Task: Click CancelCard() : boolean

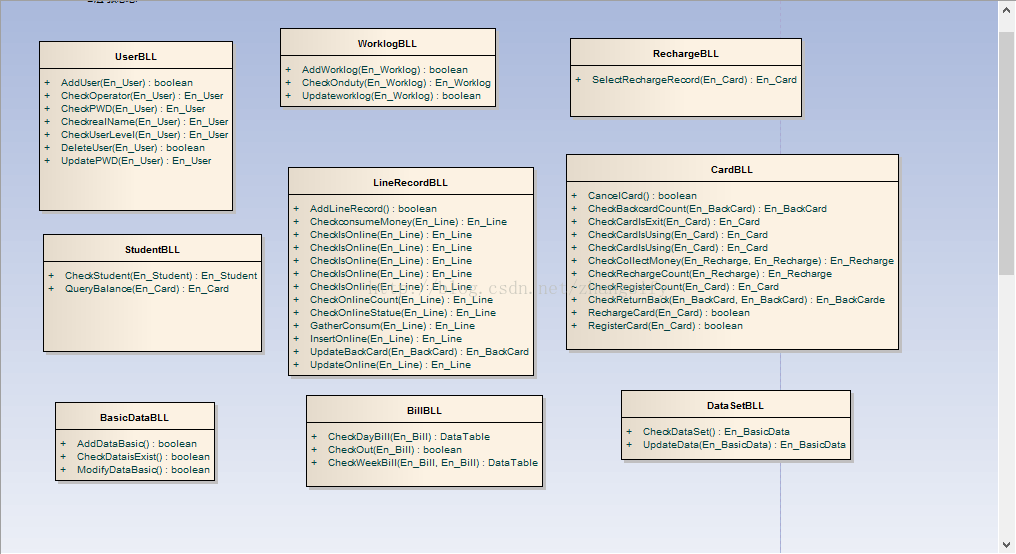Action: pyautogui.click(x=642, y=196)
